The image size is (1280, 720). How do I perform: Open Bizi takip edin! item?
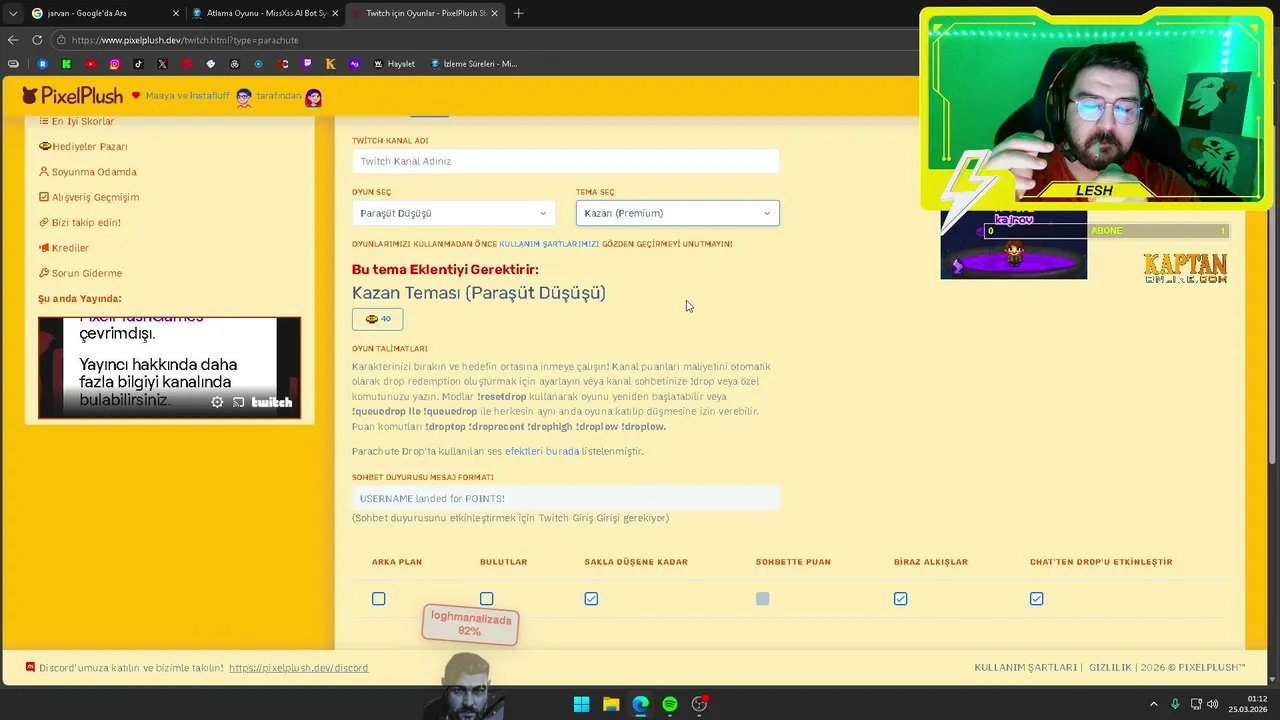tap(79, 222)
